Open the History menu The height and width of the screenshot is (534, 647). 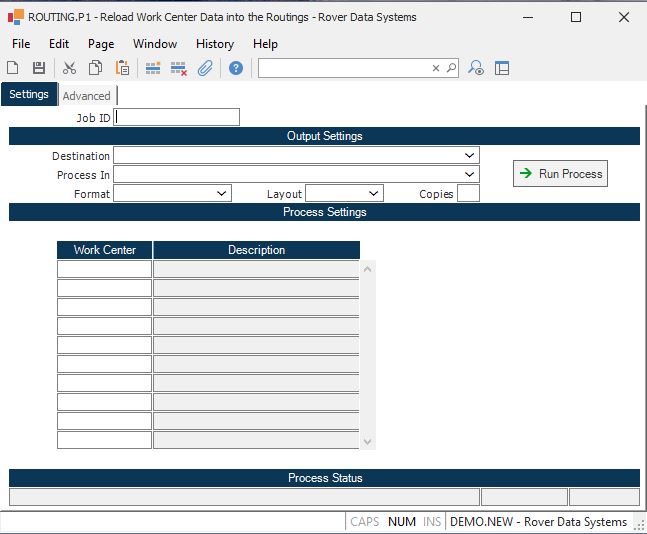tap(214, 44)
